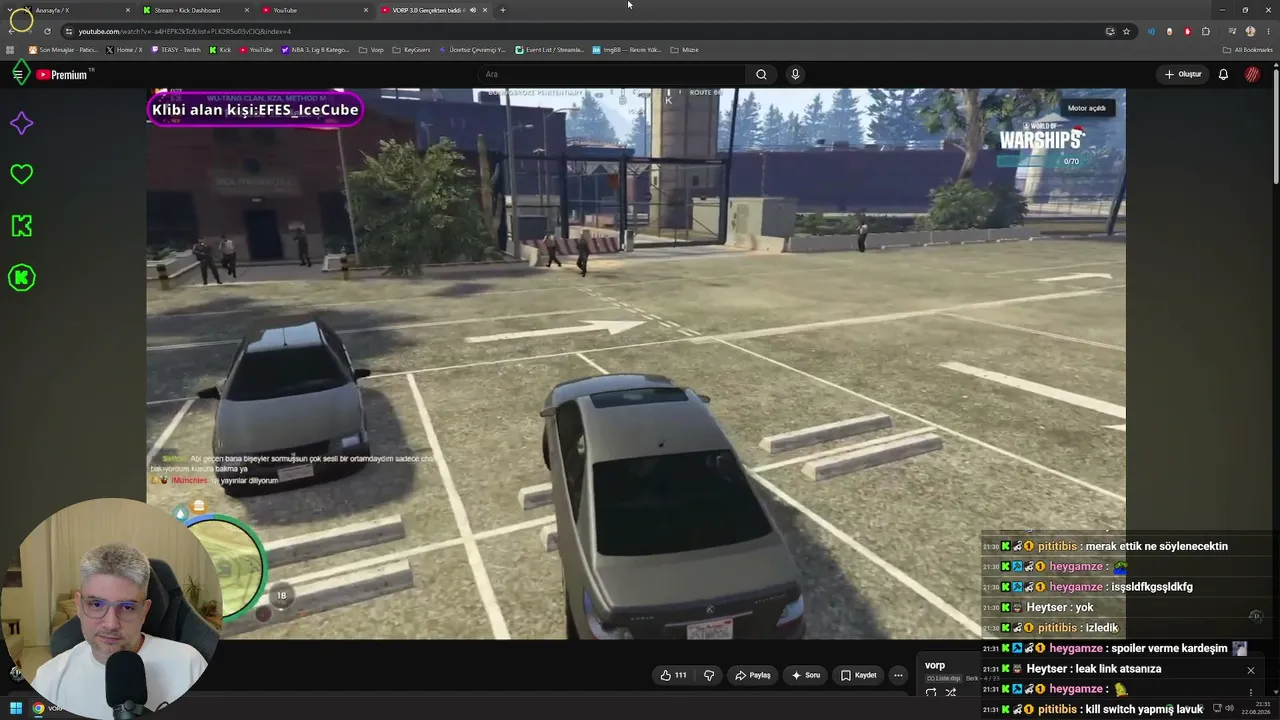Open a new browser tab
1280x720 pixels.
point(502,10)
